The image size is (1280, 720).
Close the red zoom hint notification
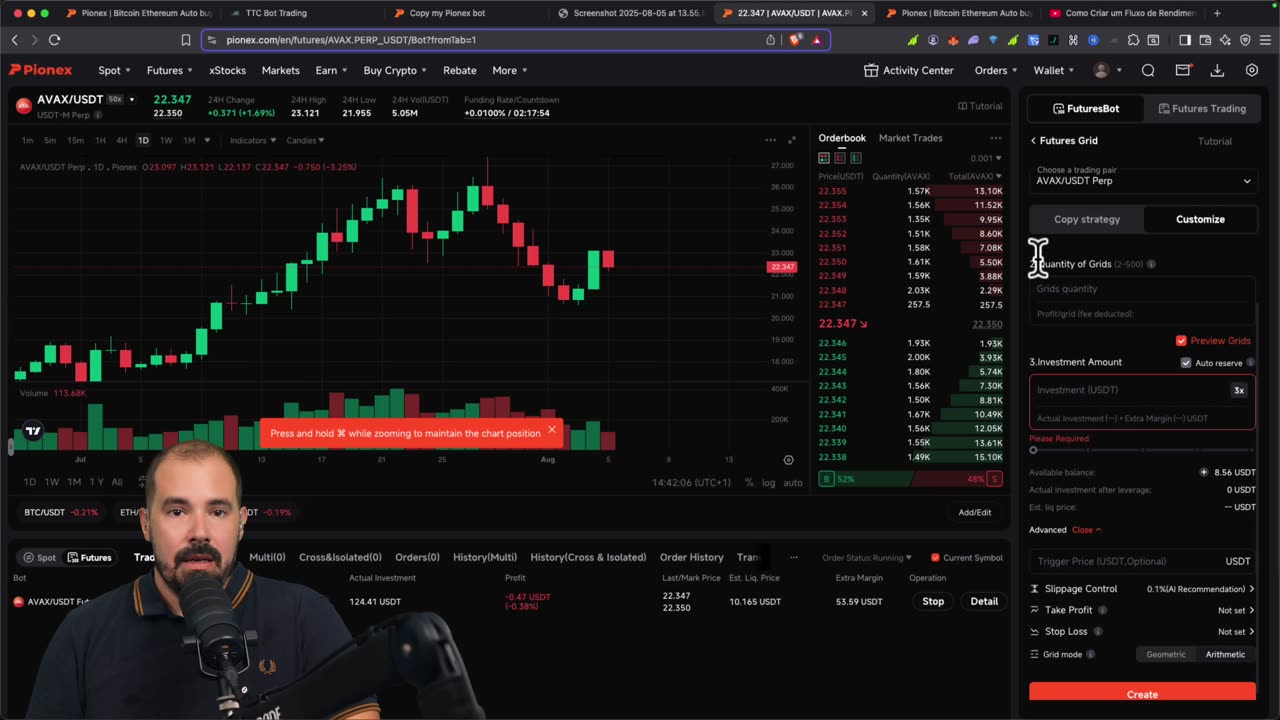[x=551, y=430]
